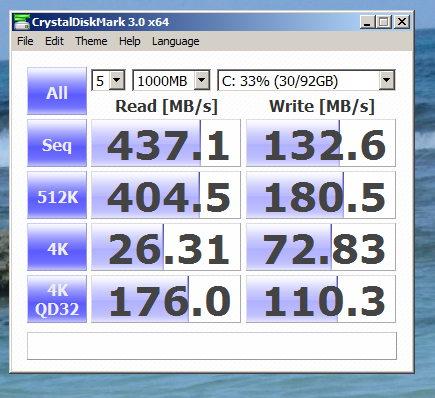This screenshot has height=398, width=435.
Task: Run all benchmarks with the All button
Action: (x=57, y=91)
